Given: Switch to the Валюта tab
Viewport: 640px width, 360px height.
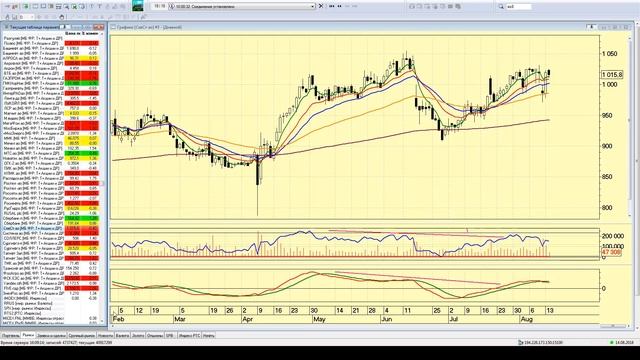Looking at the screenshot, I should point(122,336).
